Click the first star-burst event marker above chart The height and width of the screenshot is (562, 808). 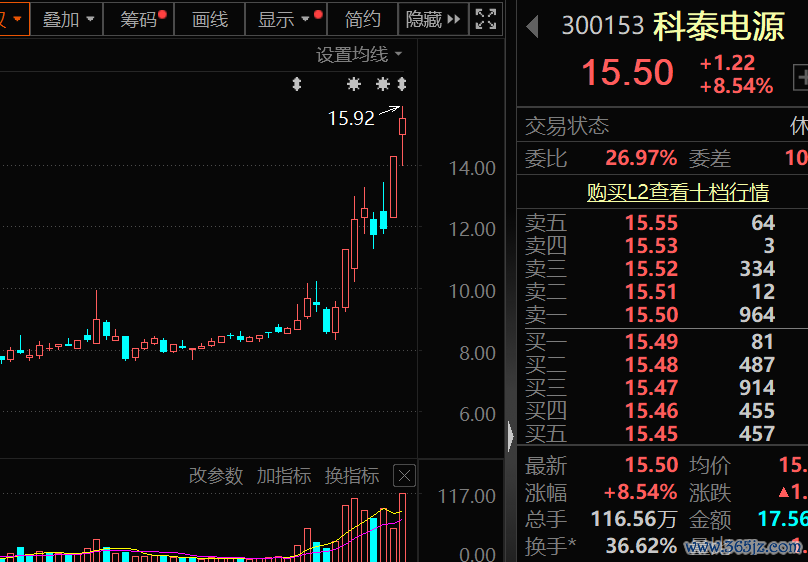[354, 84]
